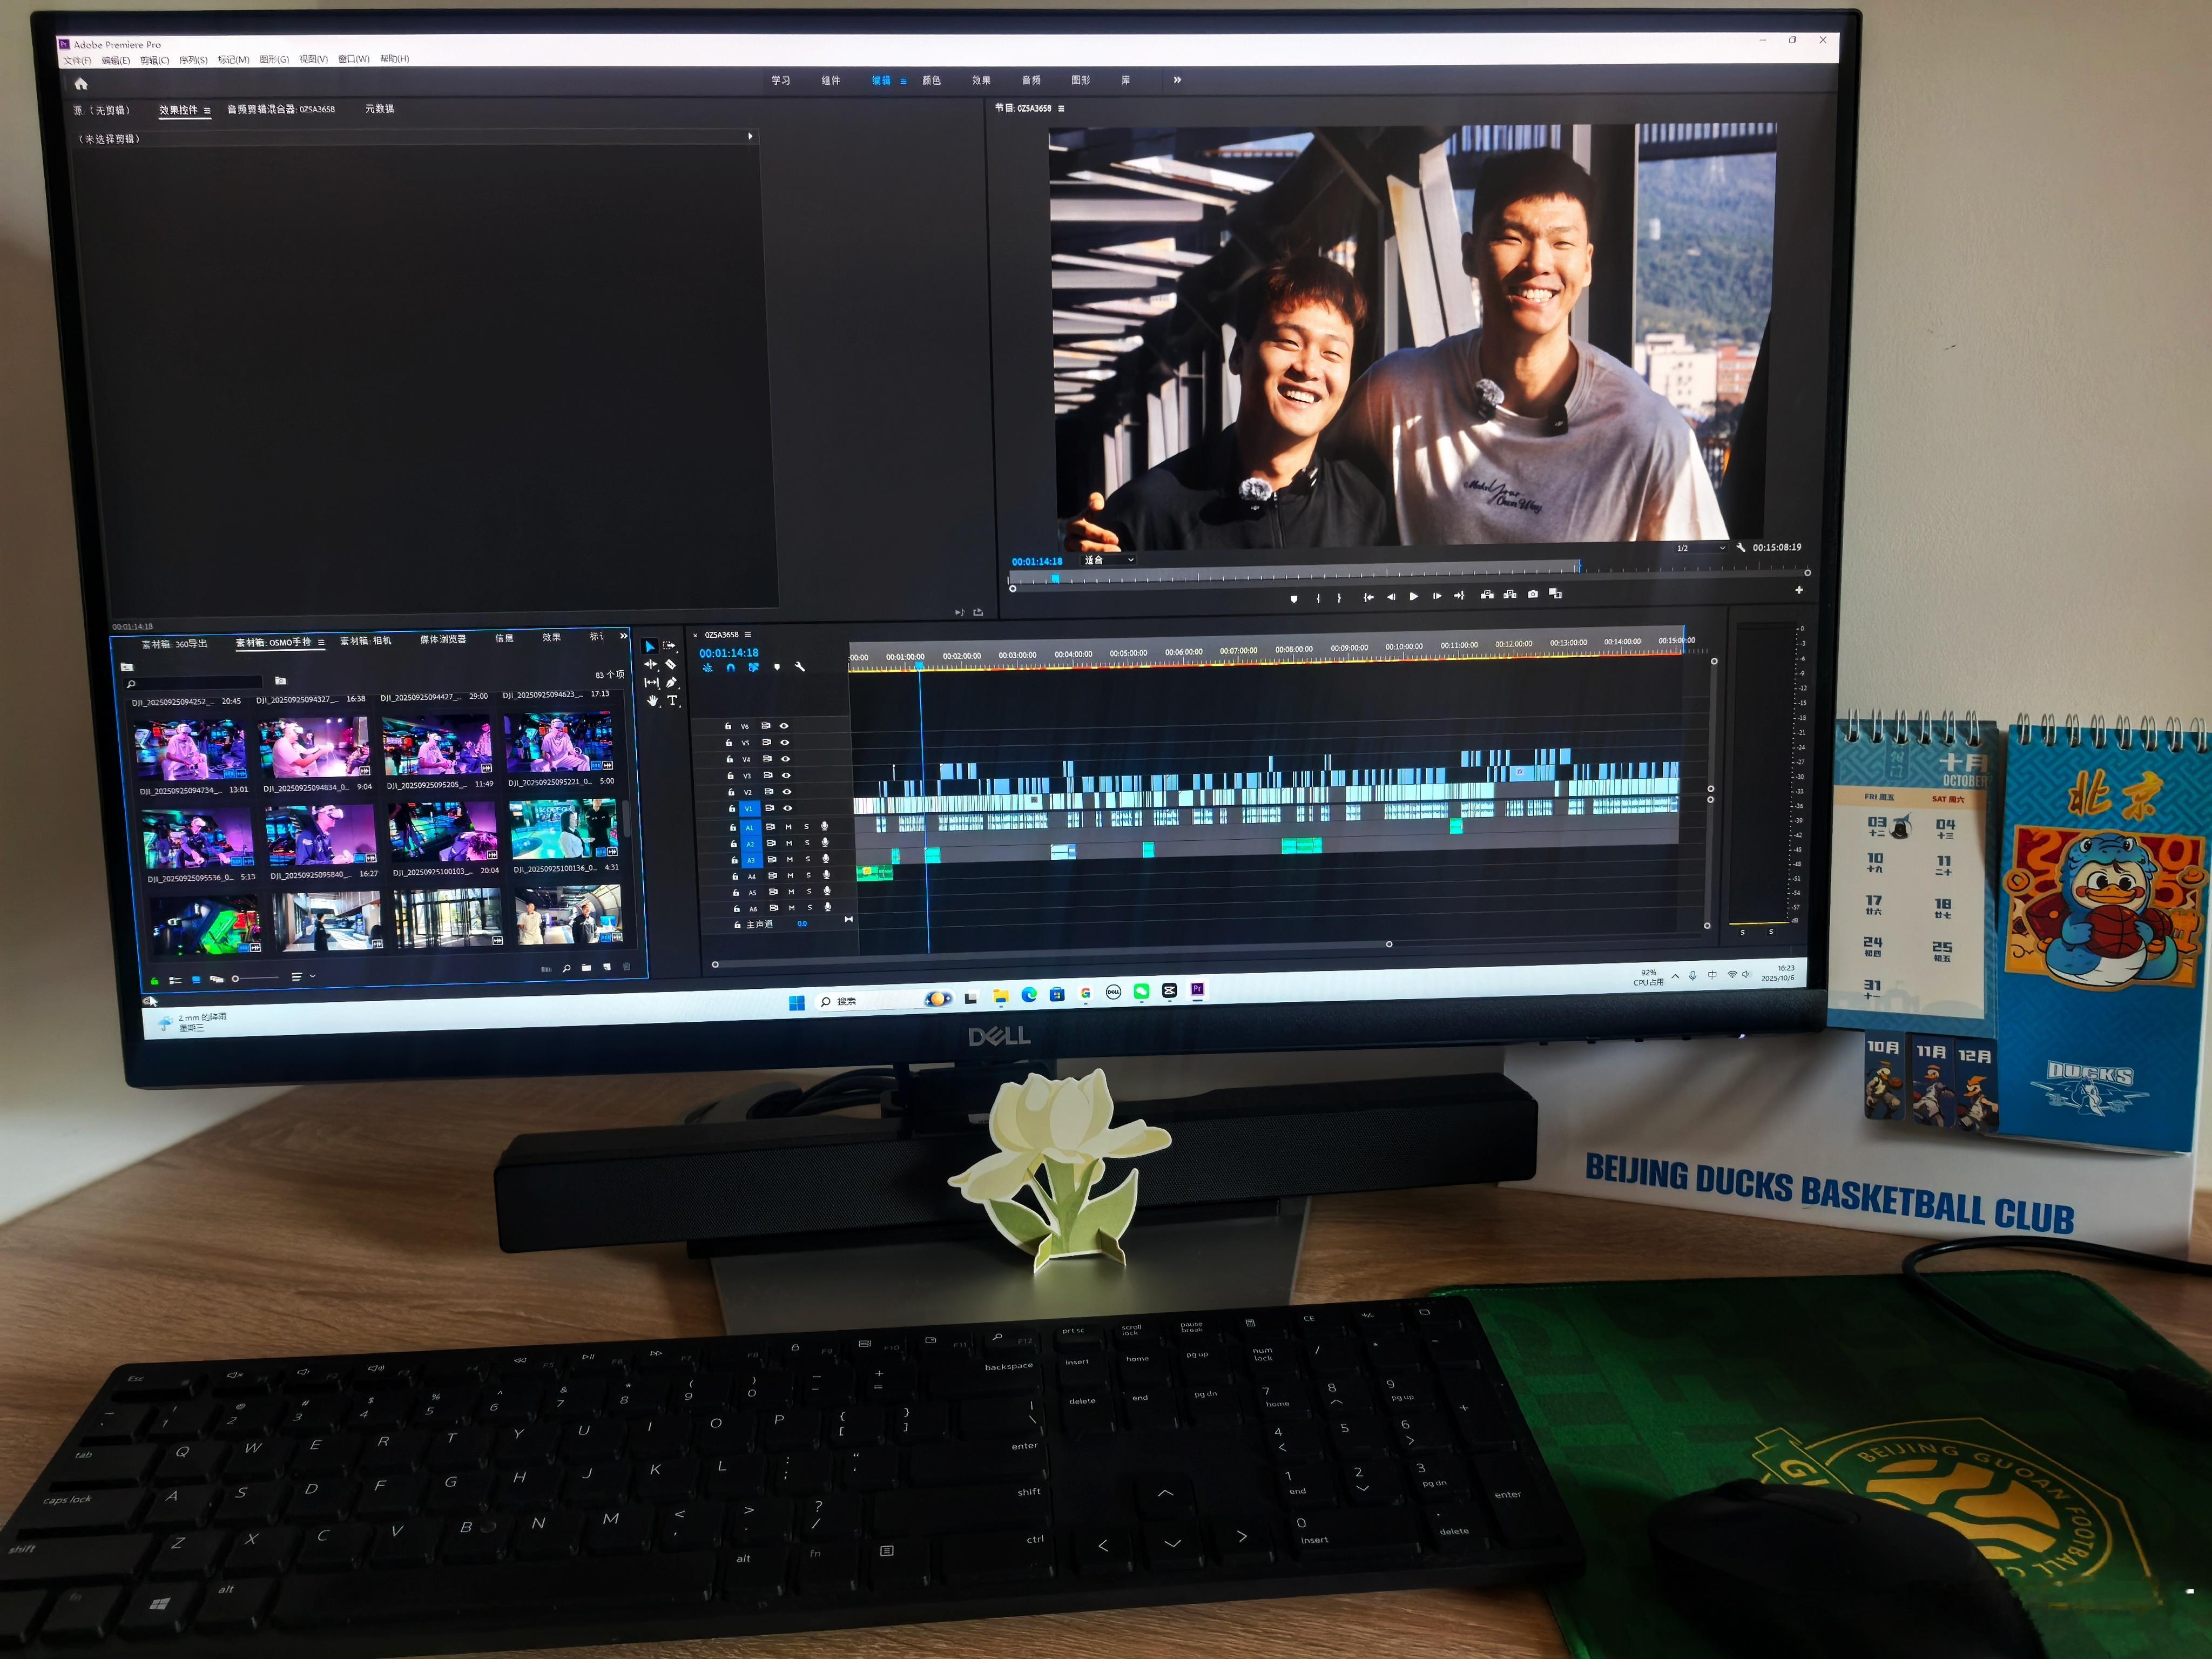The image size is (2212, 1659).
Task: Select the Pen tool
Action: tap(672, 683)
